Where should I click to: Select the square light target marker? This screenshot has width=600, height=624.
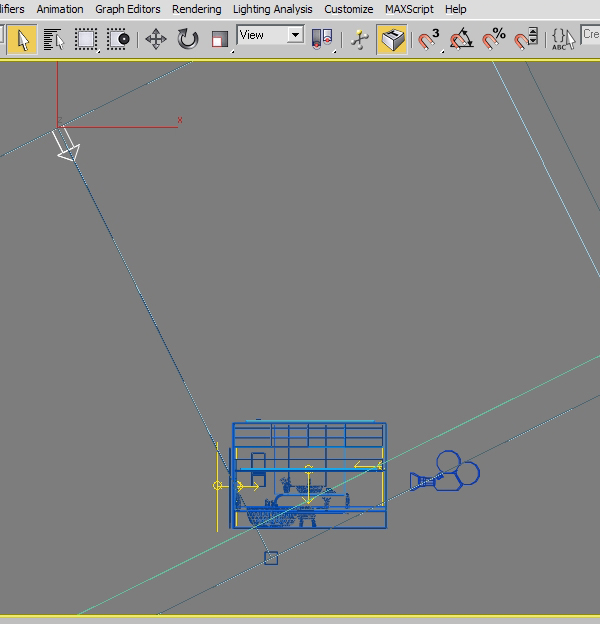coord(271,558)
